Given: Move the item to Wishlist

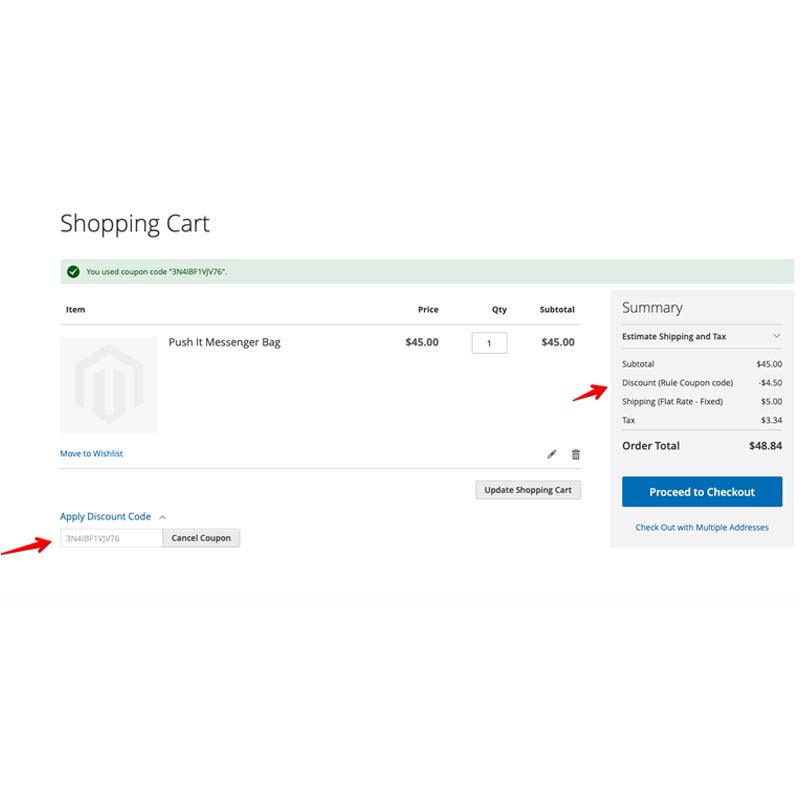Looking at the screenshot, I should pyautogui.click(x=92, y=454).
